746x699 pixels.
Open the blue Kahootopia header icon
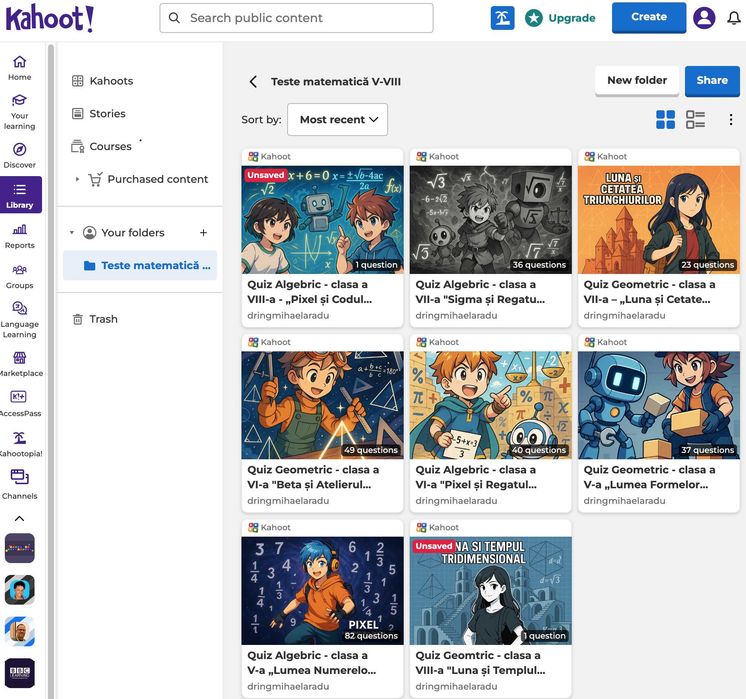[502, 18]
